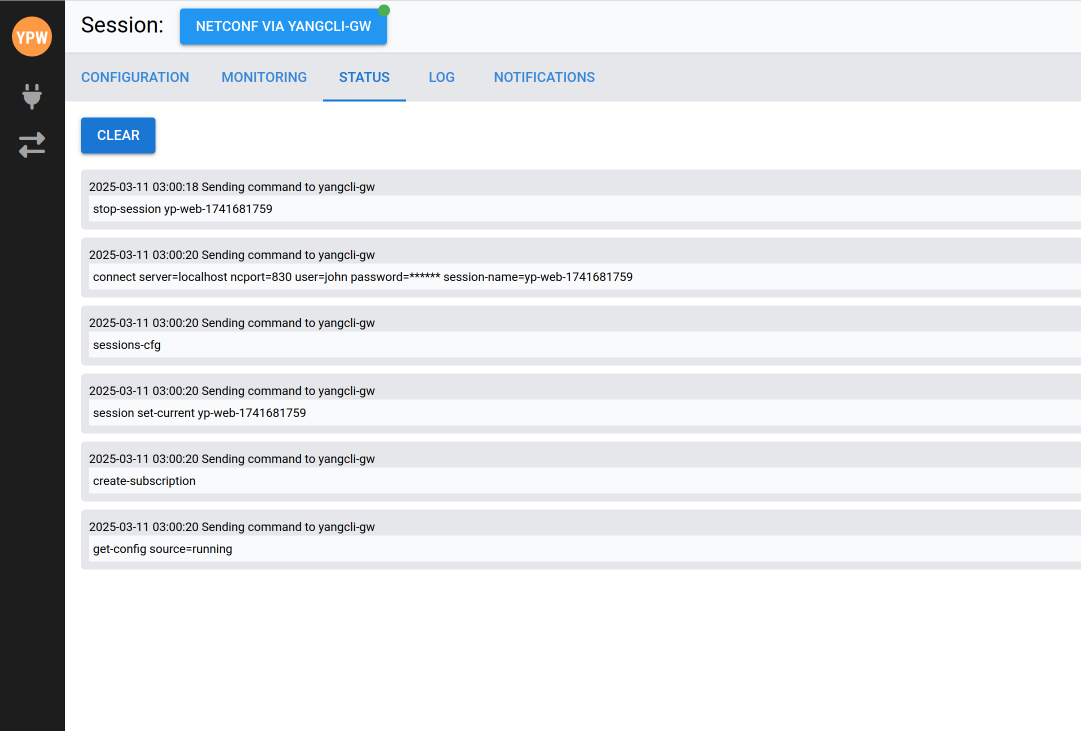The image size is (1081, 731).
Task: Click the orange YPW logo
Action: coord(32,37)
